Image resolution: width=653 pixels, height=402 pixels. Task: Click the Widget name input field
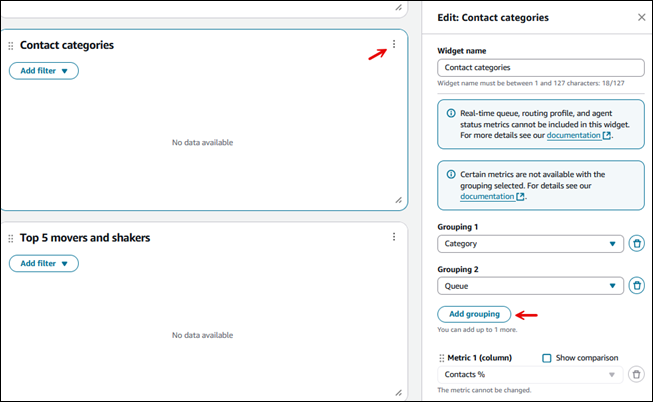point(540,68)
